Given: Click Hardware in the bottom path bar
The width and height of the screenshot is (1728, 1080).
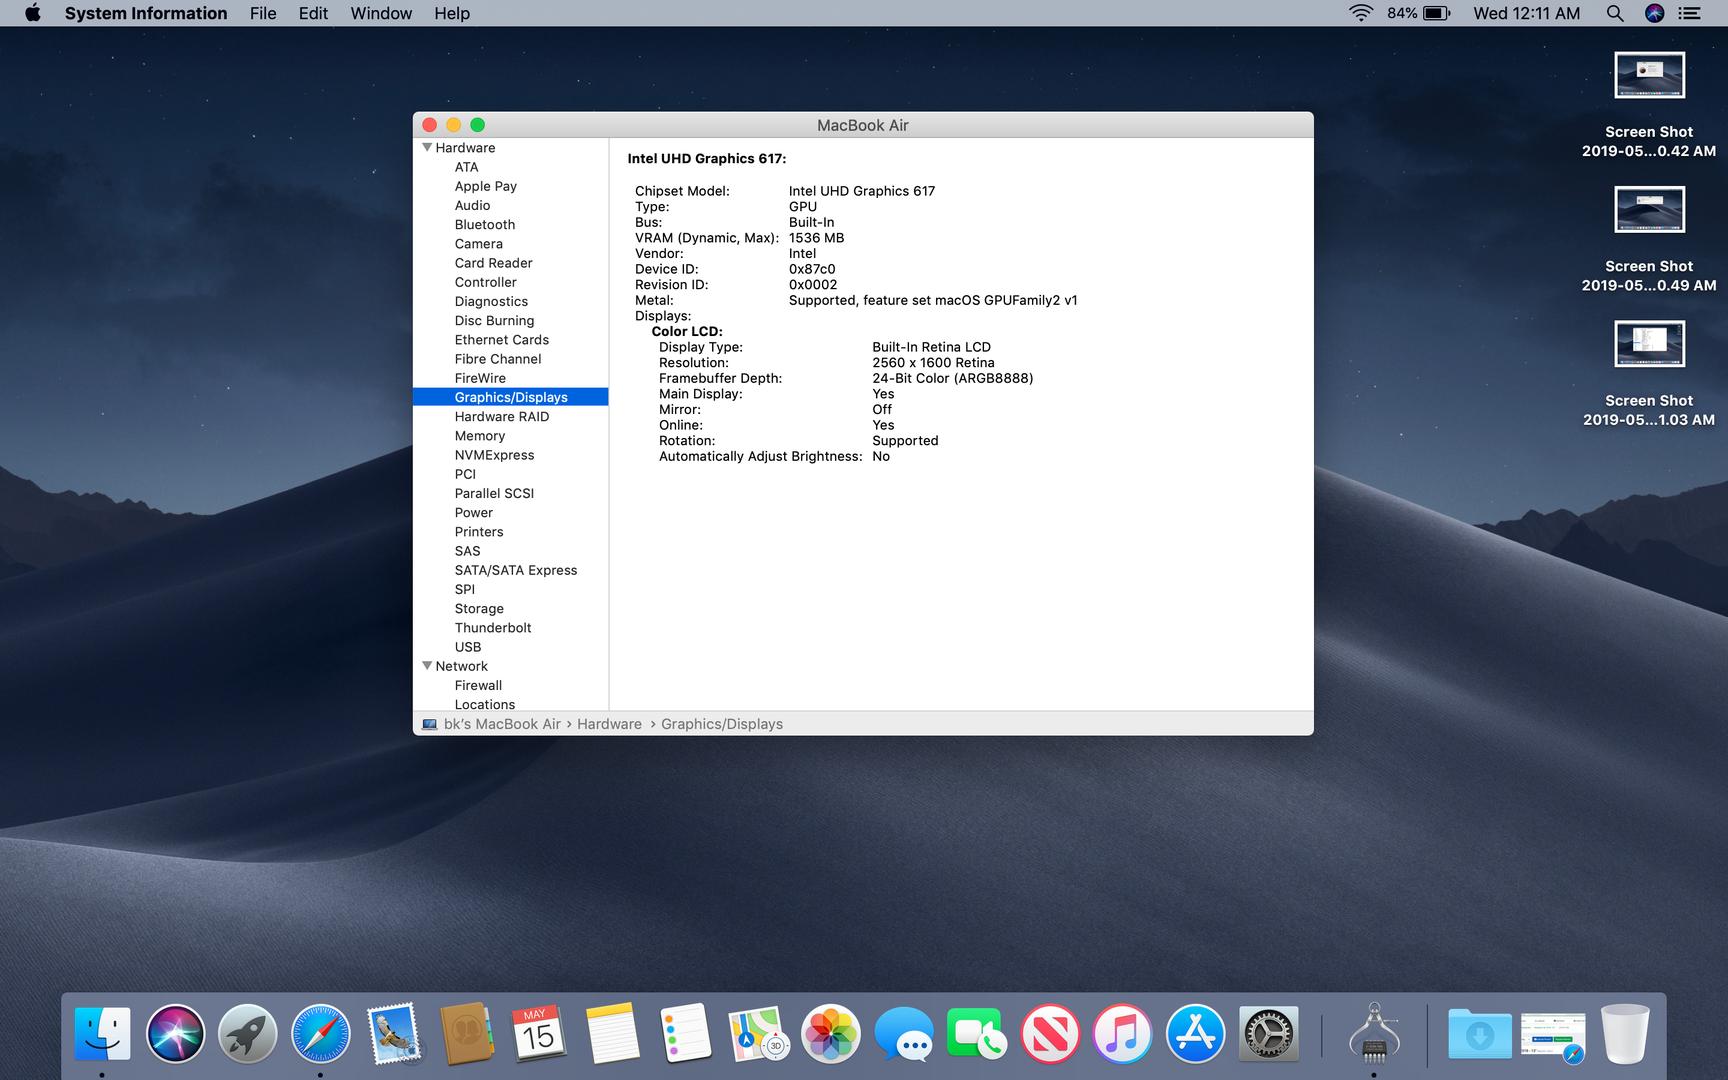Looking at the screenshot, I should pos(609,724).
